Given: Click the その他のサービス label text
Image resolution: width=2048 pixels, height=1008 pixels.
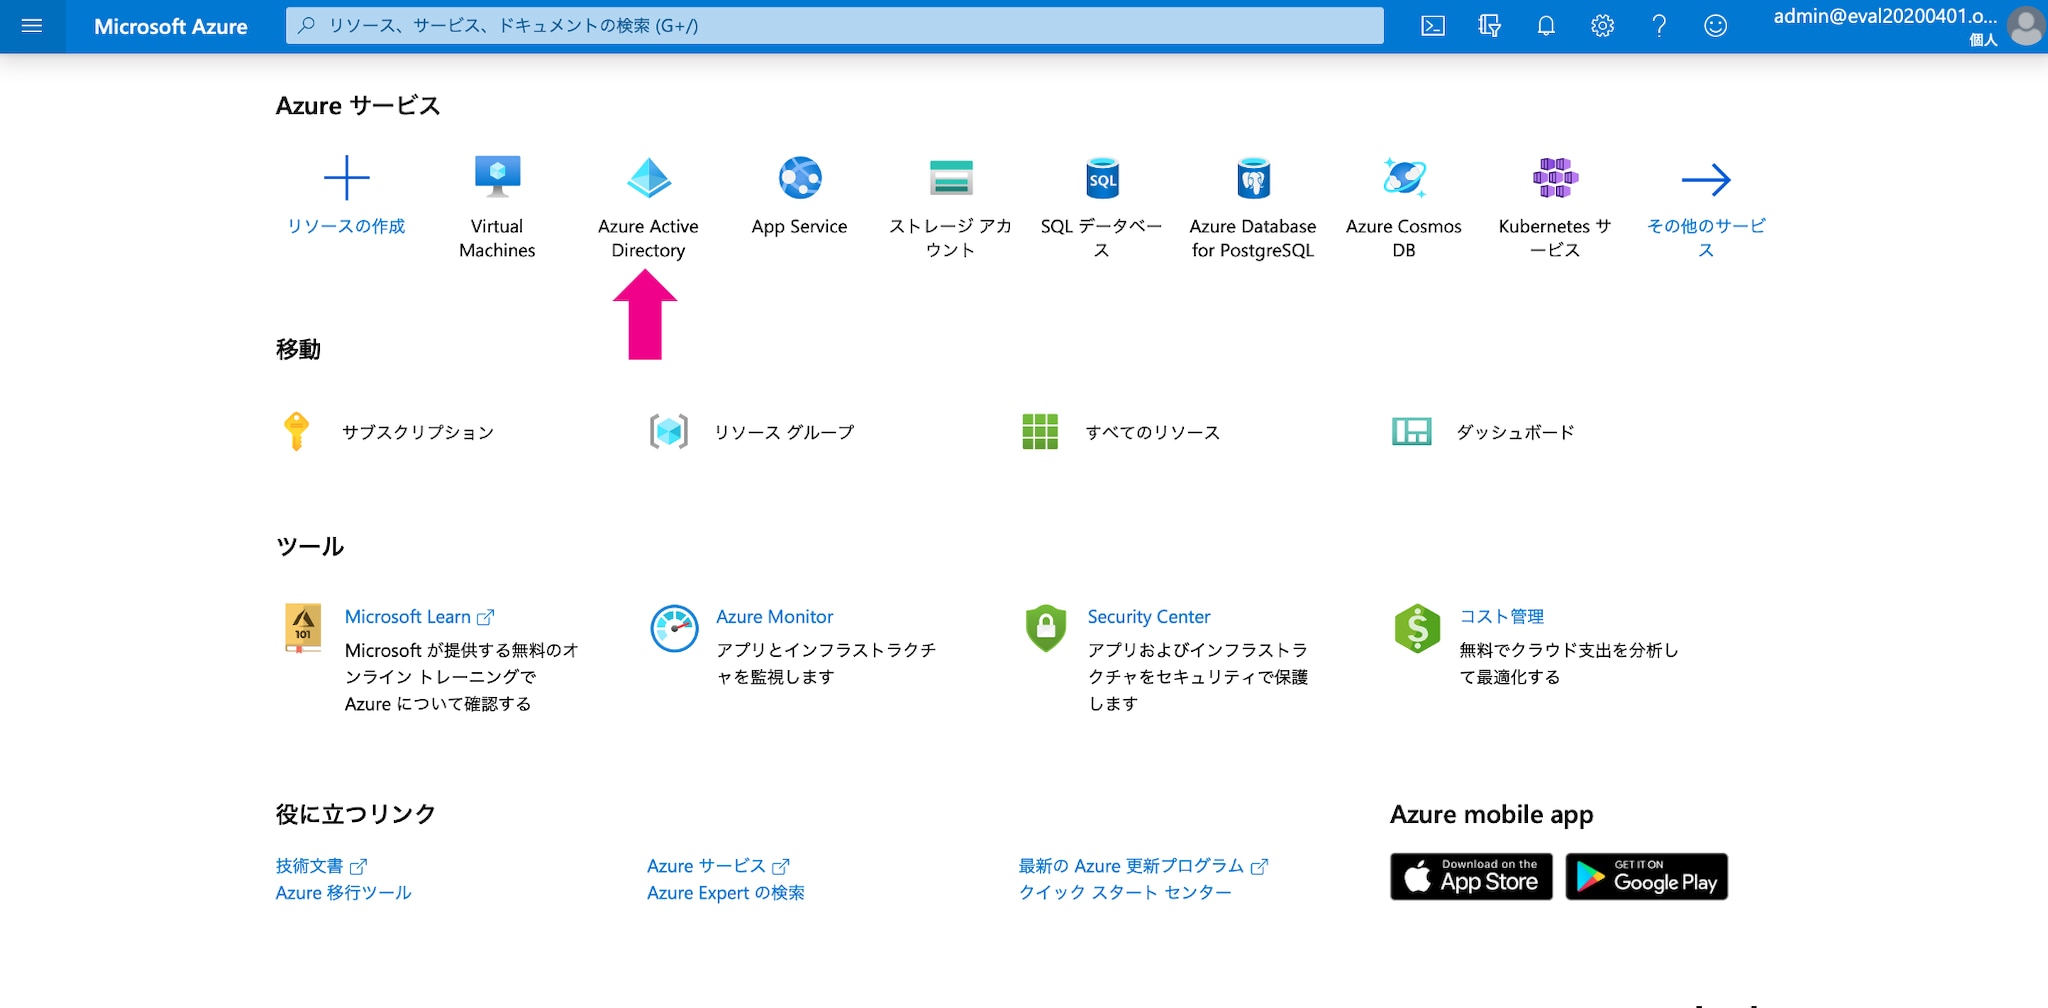Looking at the screenshot, I should pos(1706,238).
